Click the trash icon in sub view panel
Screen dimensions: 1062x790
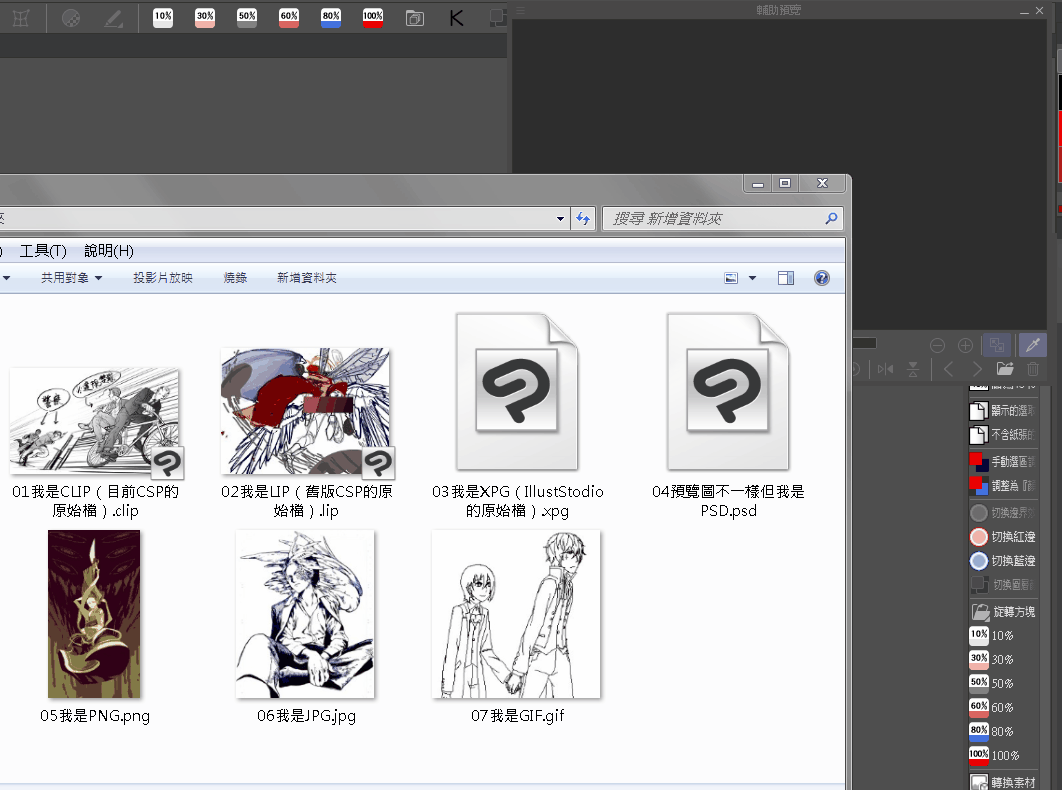pyautogui.click(x=1033, y=369)
